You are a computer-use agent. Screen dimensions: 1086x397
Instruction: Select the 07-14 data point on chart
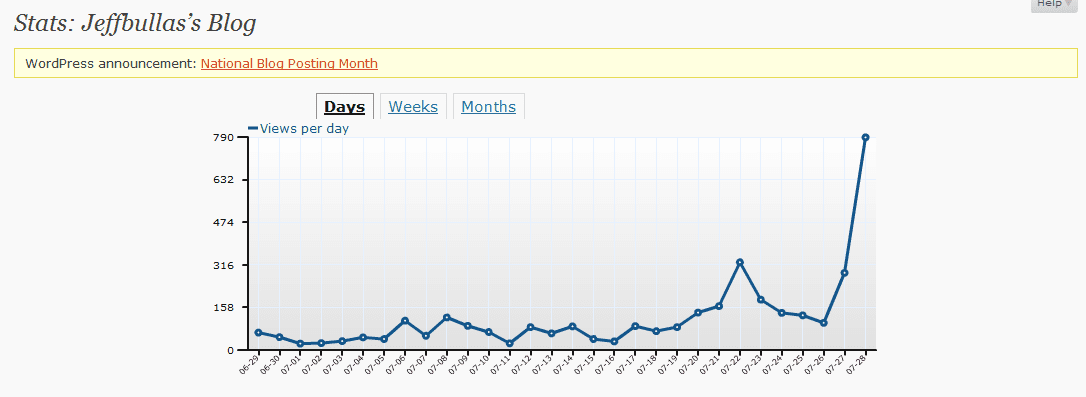[572, 326]
